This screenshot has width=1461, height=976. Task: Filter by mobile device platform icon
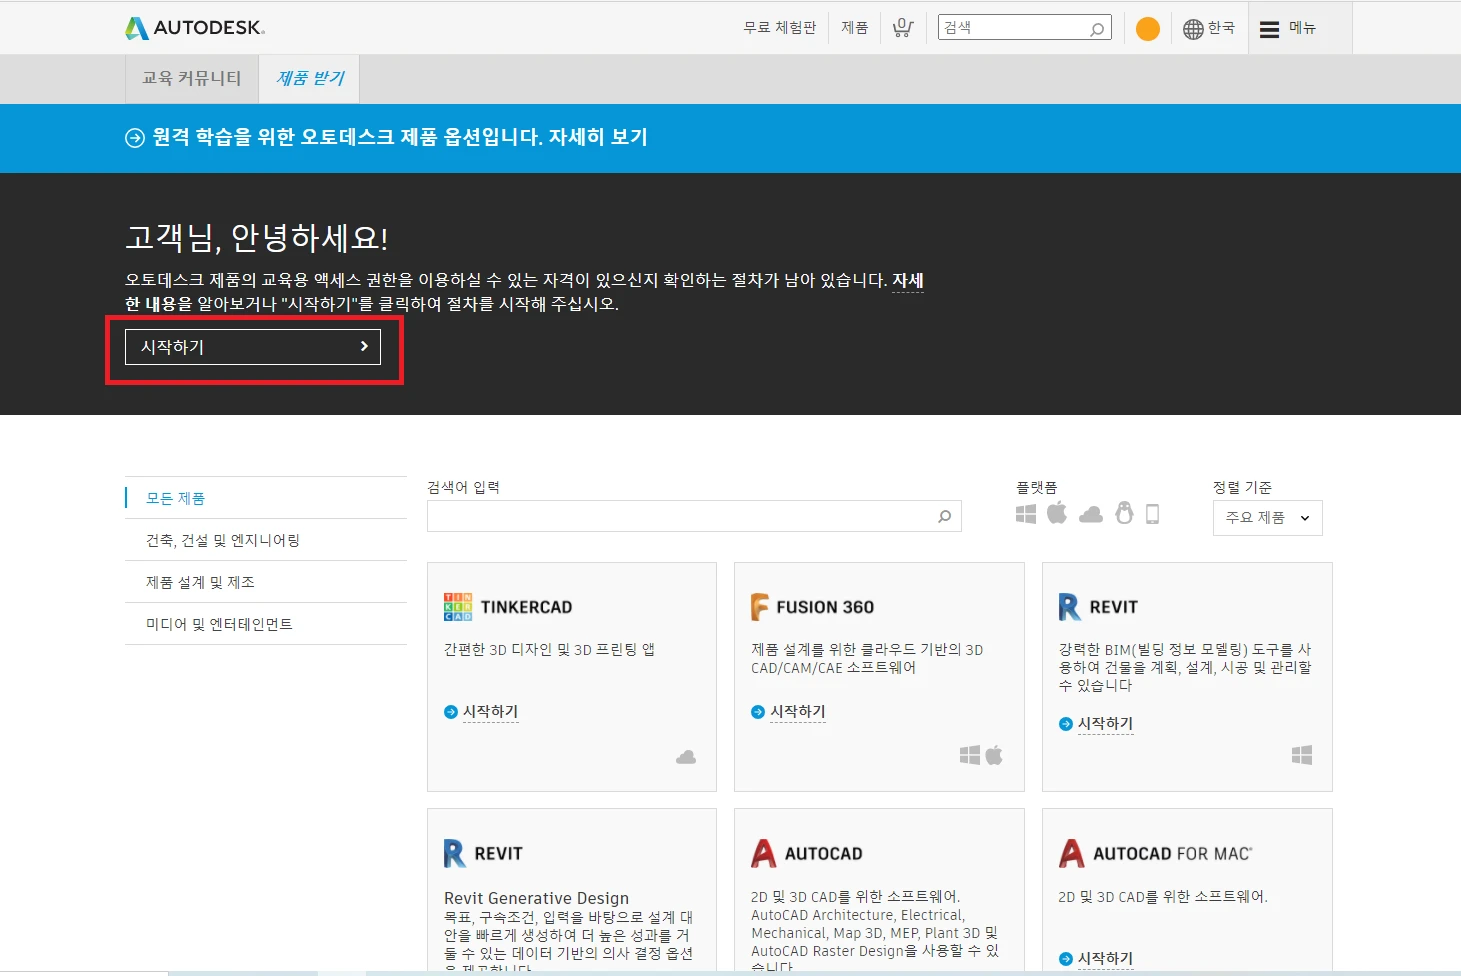(1152, 514)
